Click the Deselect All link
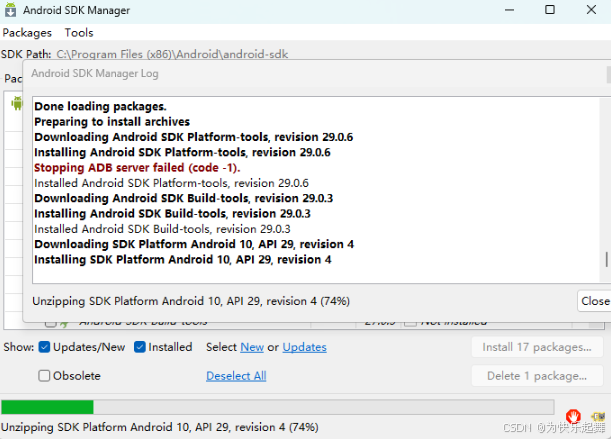The width and height of the screenshot is (611, 439). (x=236, y=376)
